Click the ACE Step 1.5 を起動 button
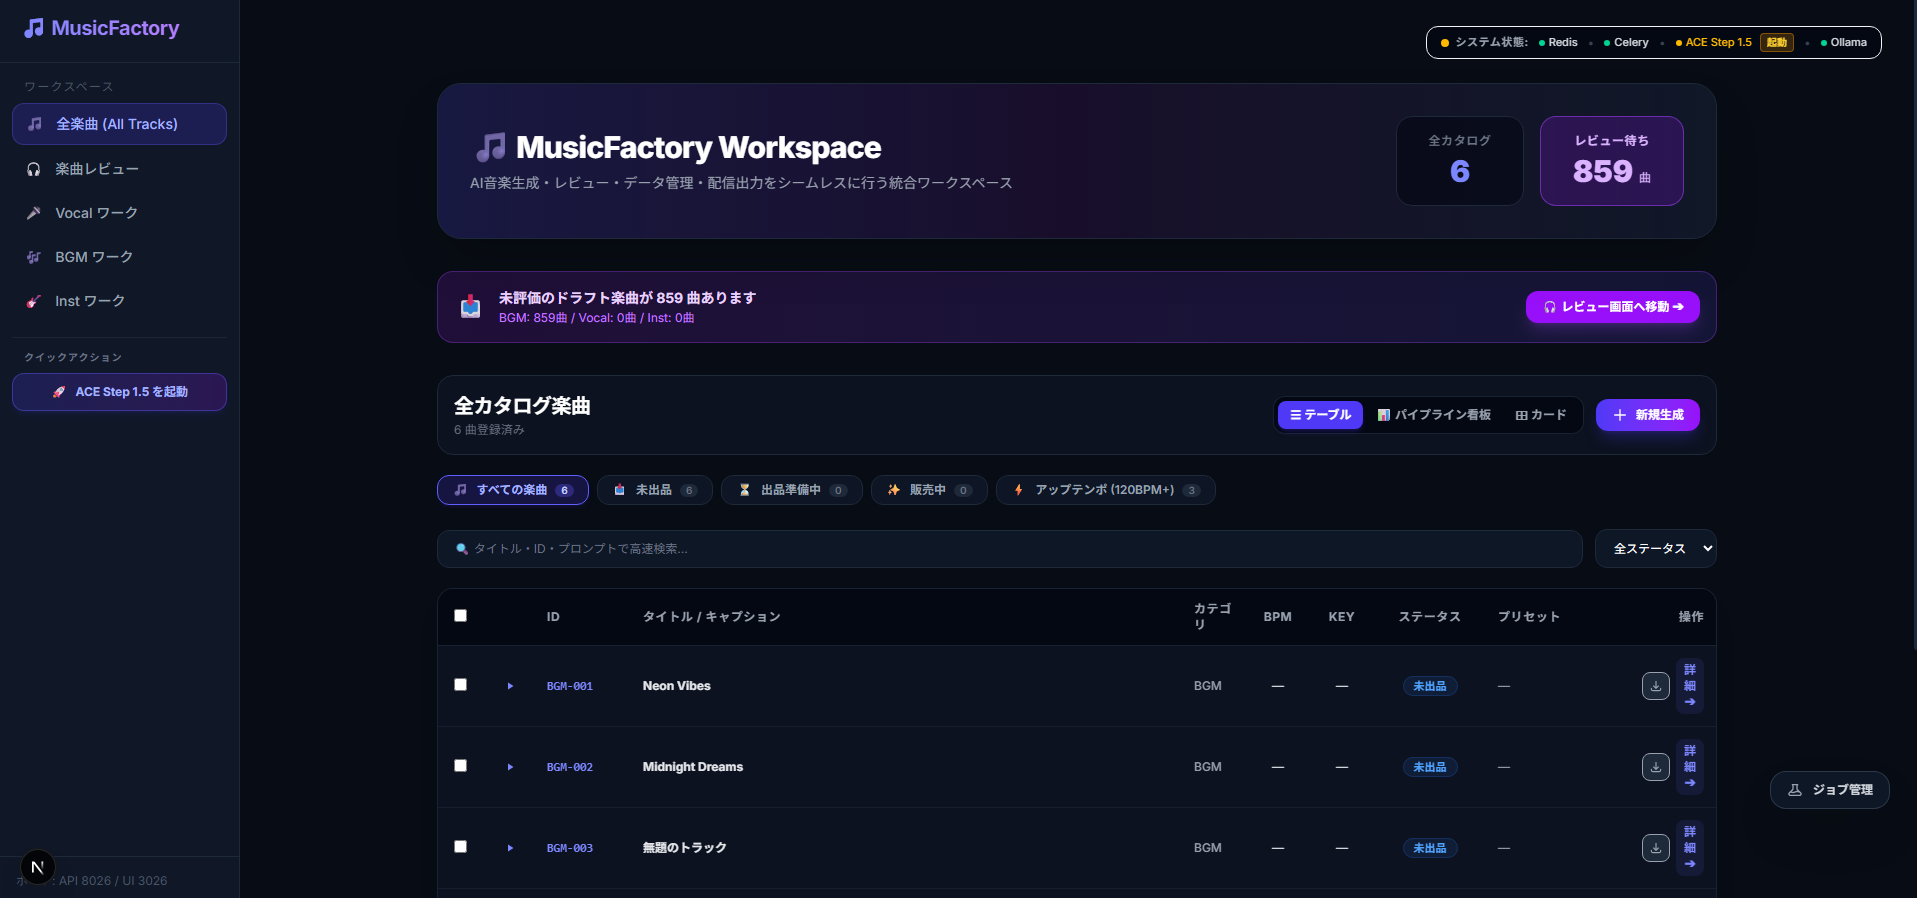The image size is (1917, 898). coord(119,392)
